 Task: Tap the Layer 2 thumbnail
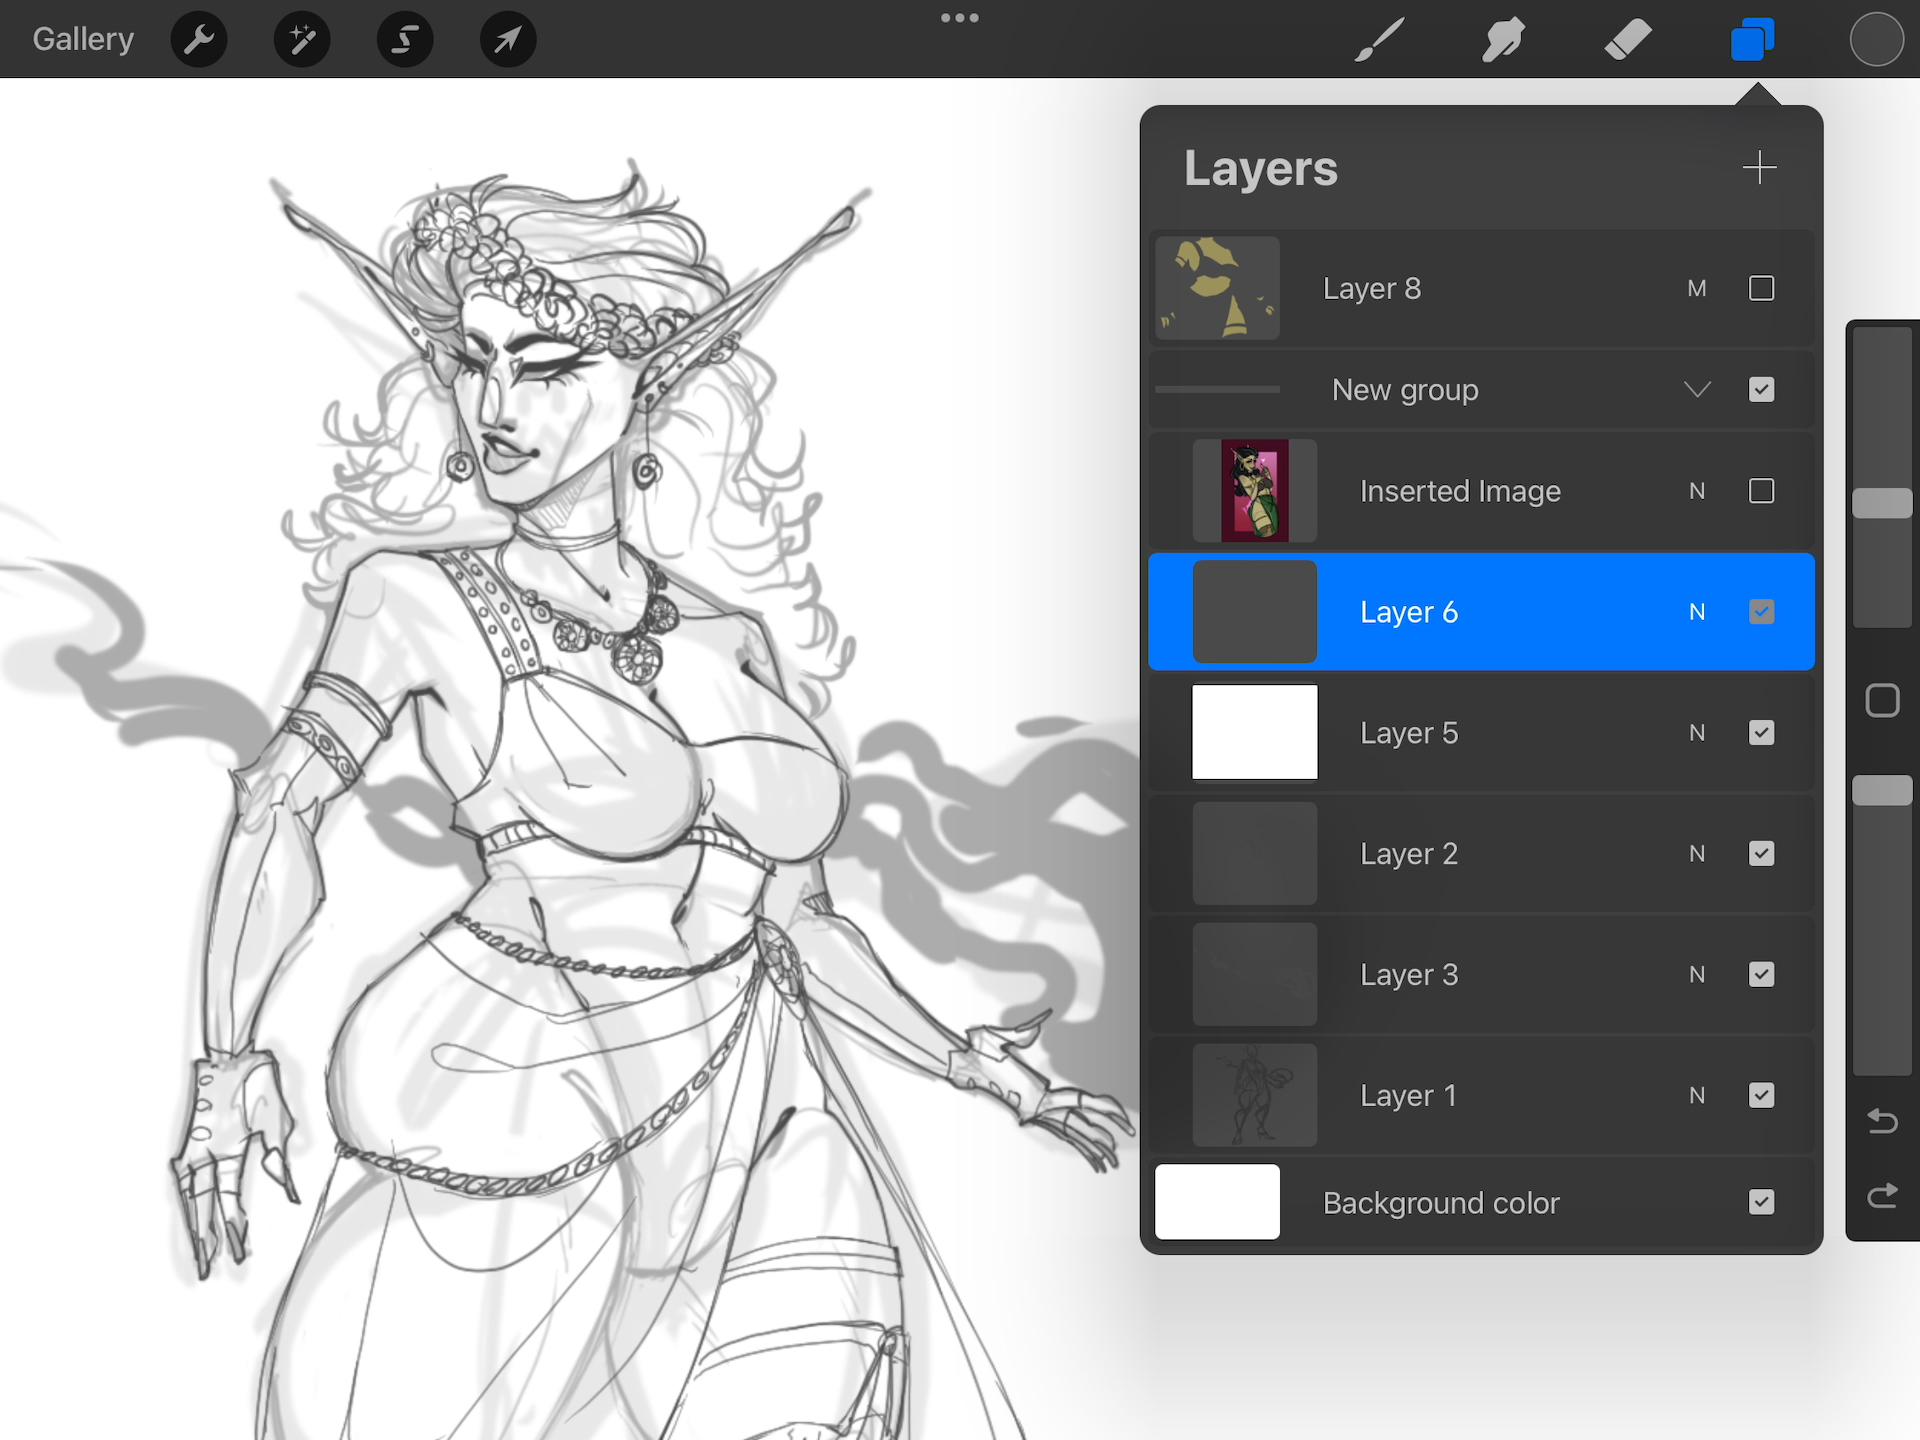click(x=1254, y=853)
